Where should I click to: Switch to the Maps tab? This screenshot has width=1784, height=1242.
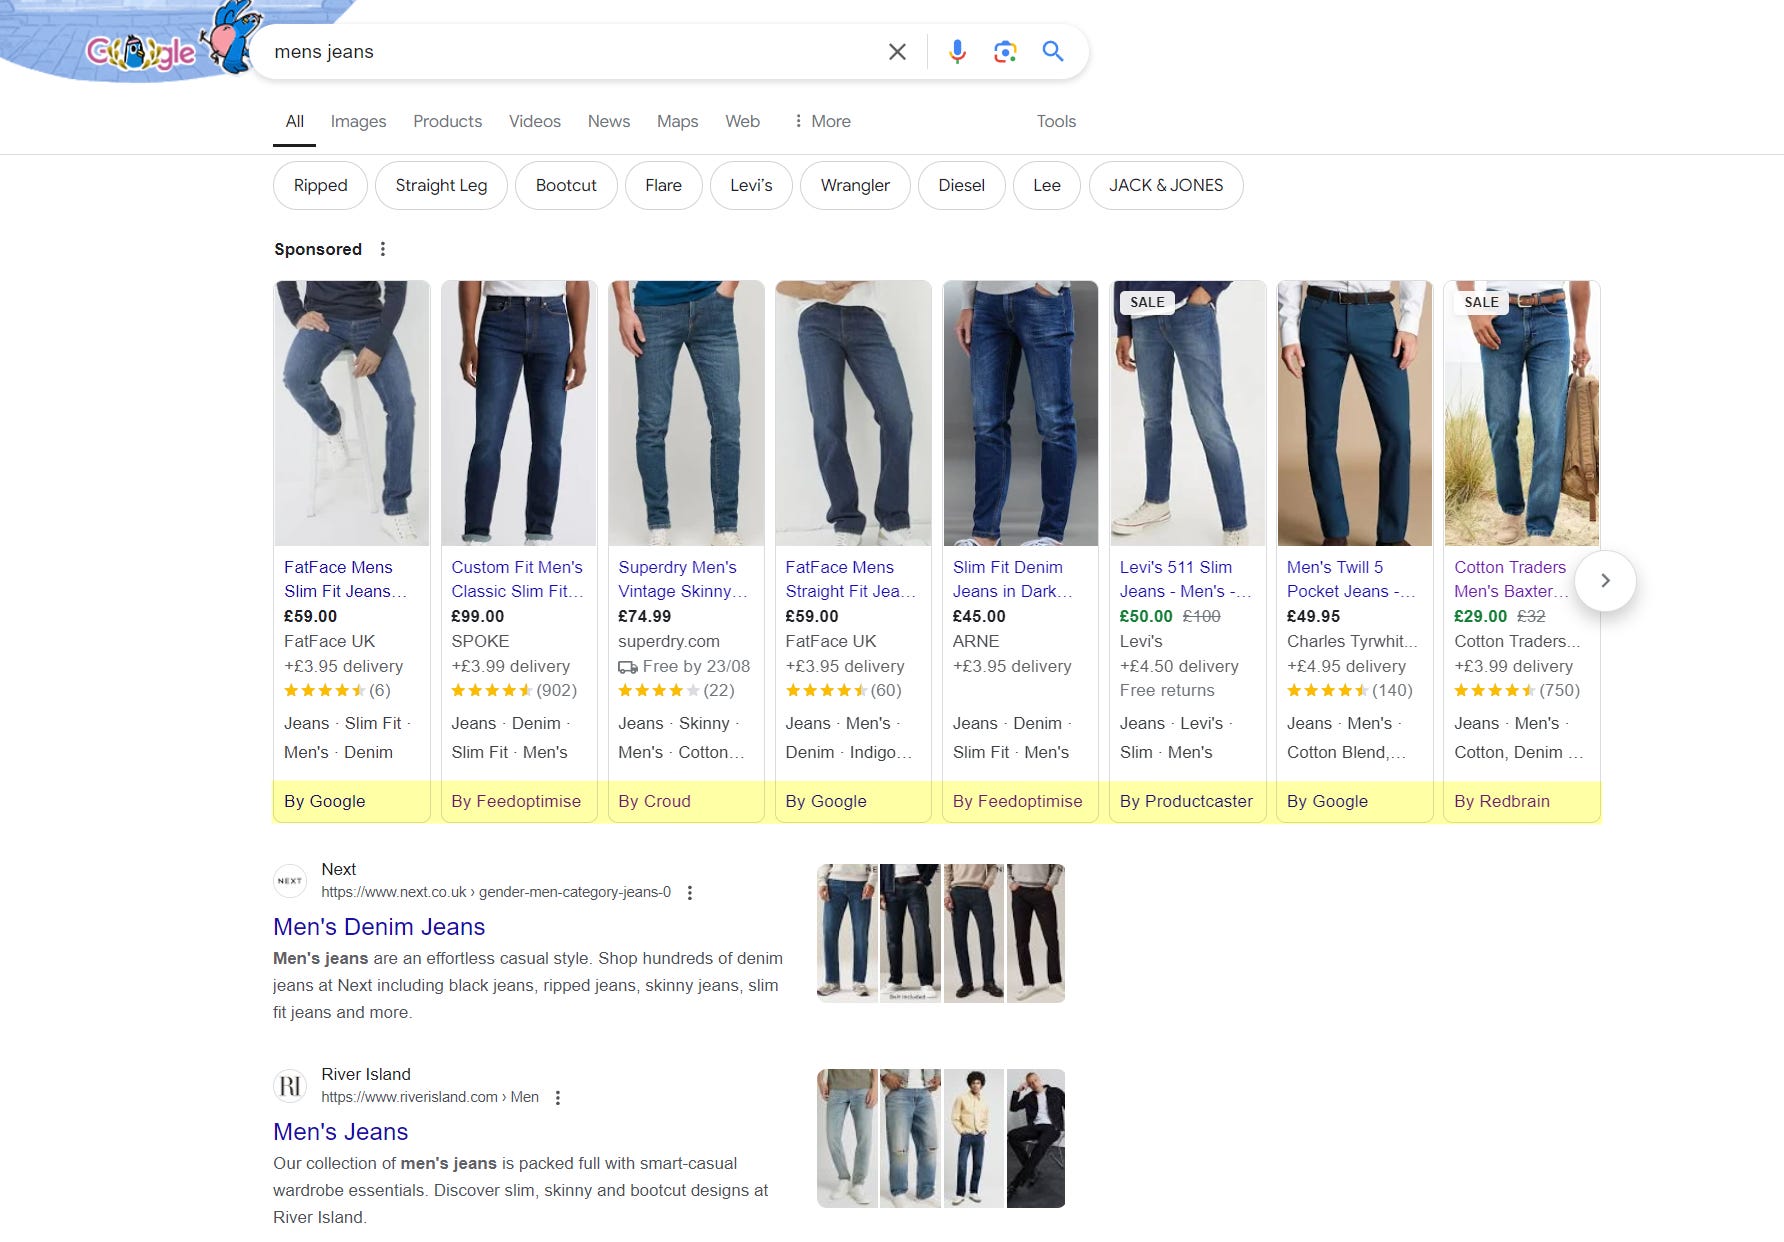677,121
